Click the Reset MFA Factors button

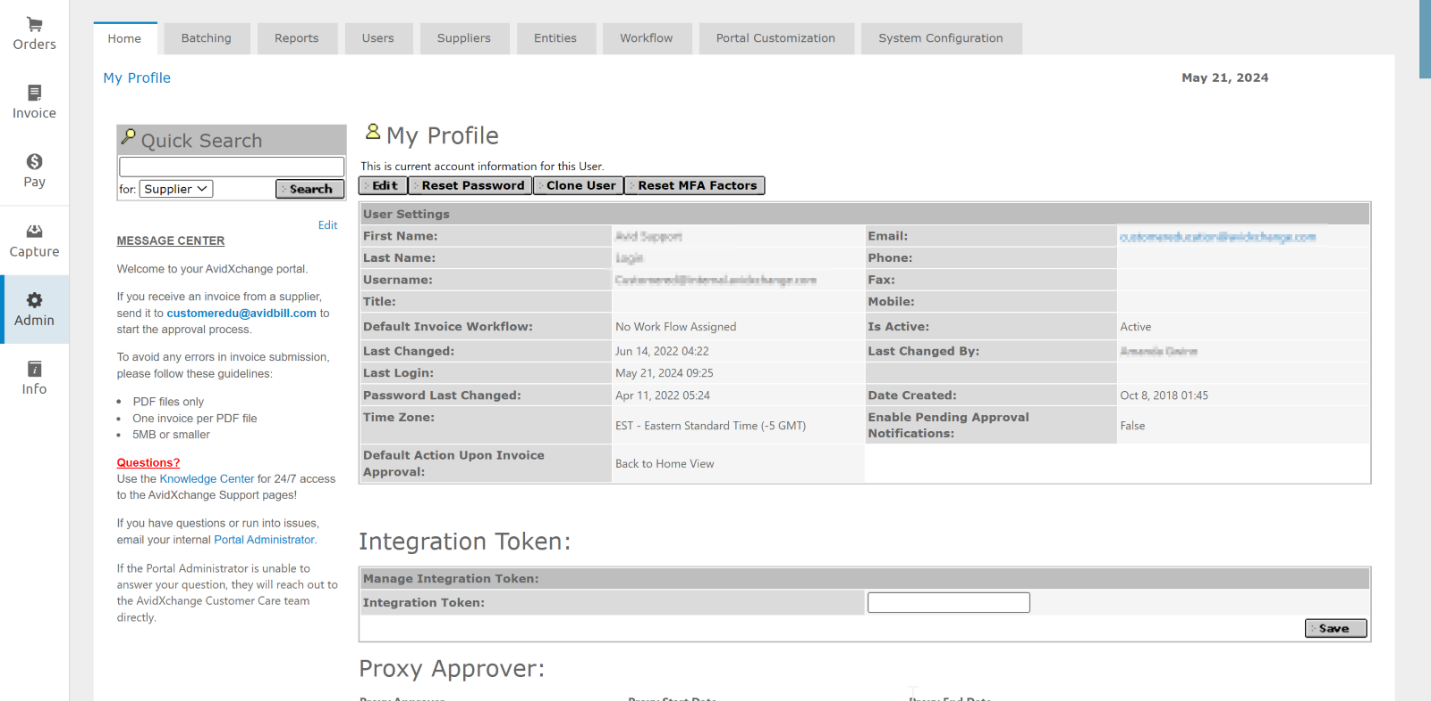point(695,185)
